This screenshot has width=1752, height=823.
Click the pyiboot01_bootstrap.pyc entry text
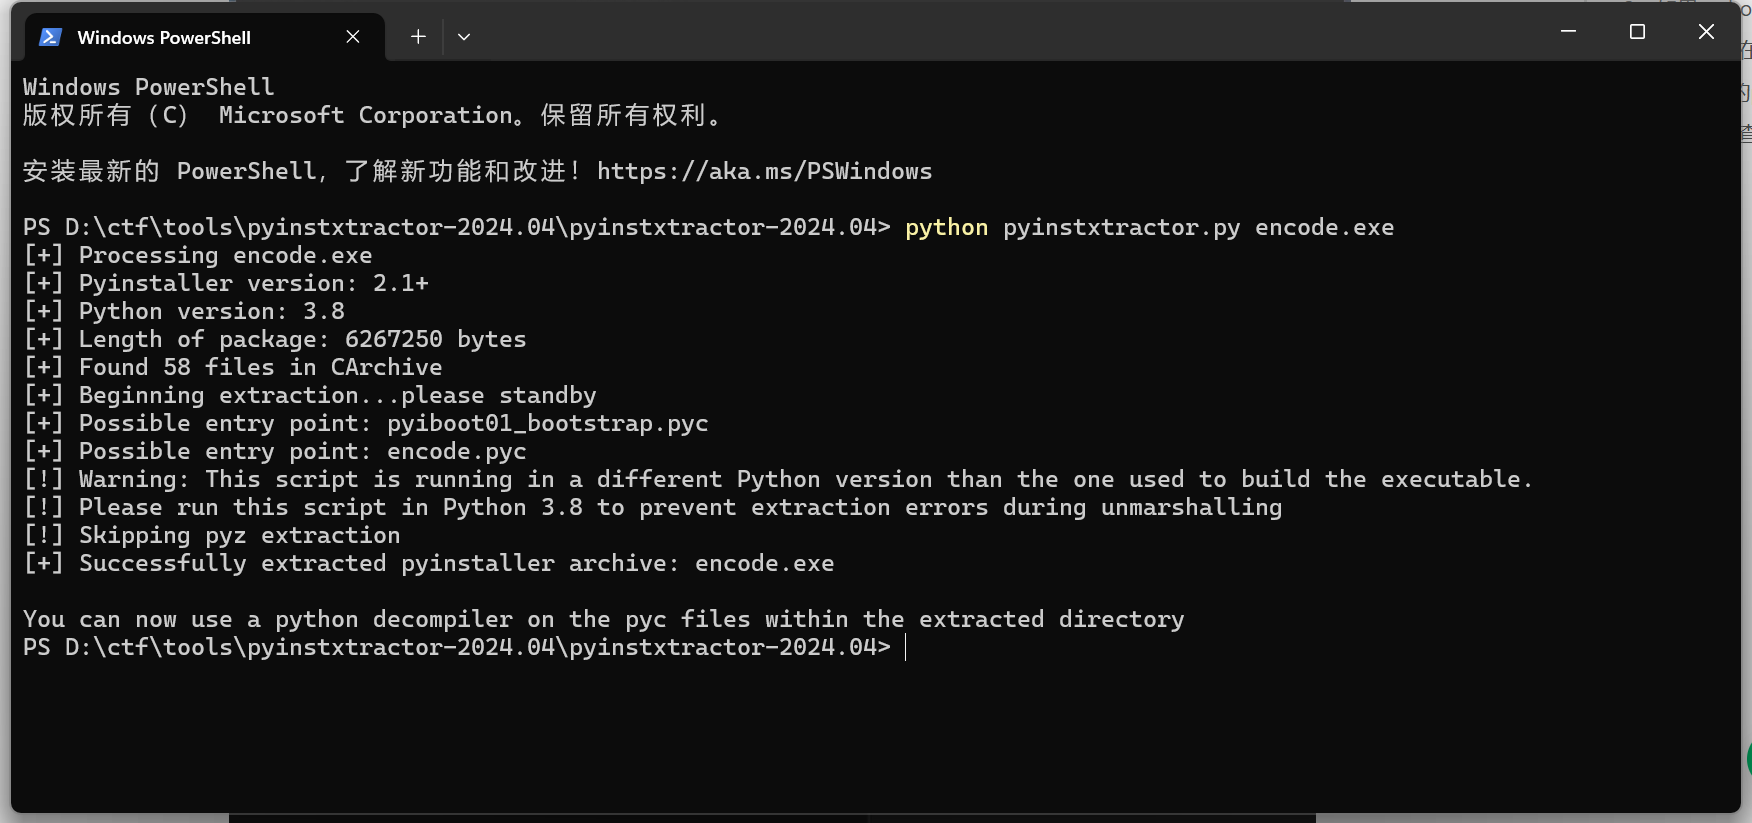coord(547,423)
